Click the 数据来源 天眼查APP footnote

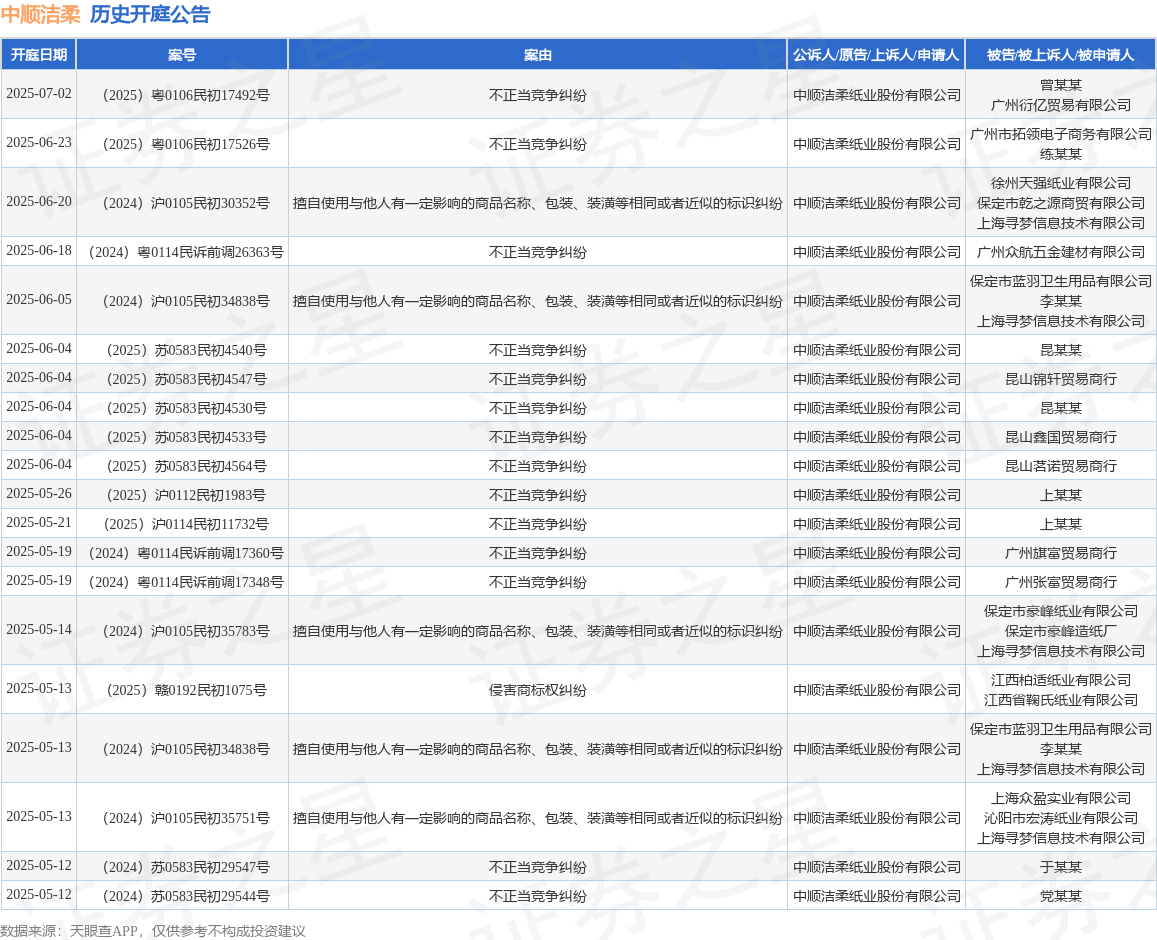153,930
